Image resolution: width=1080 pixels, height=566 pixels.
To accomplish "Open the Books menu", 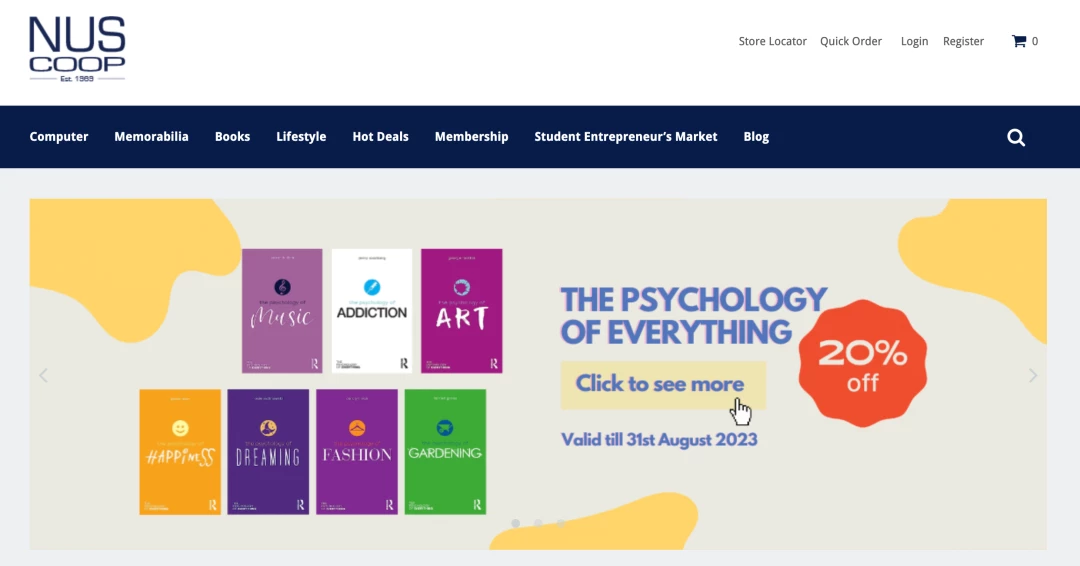I will point(232,136).
